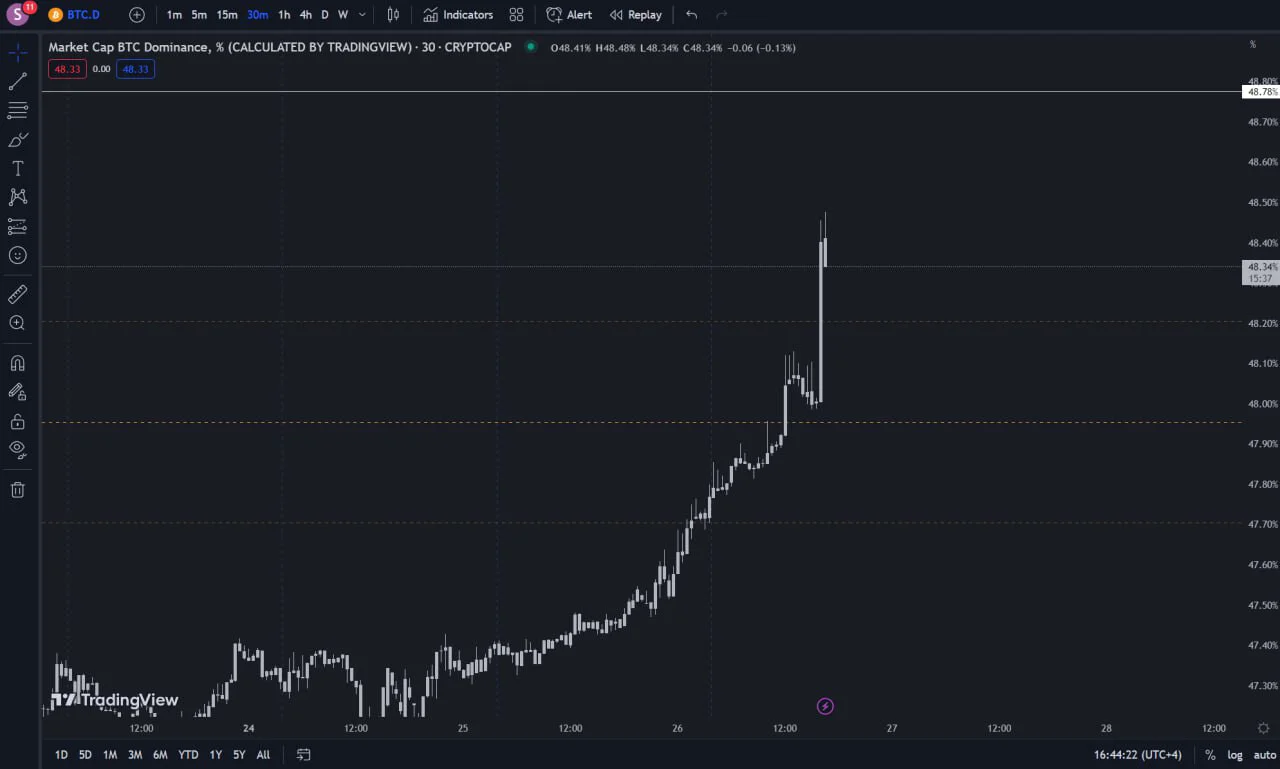Open the user profile avatar menu
This screenshot has height=769, width=1280.
point(18,15)
